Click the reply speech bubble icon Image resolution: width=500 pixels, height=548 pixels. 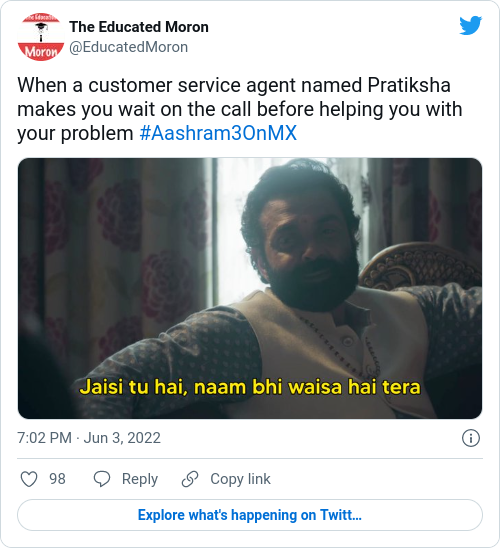(102, 479)
